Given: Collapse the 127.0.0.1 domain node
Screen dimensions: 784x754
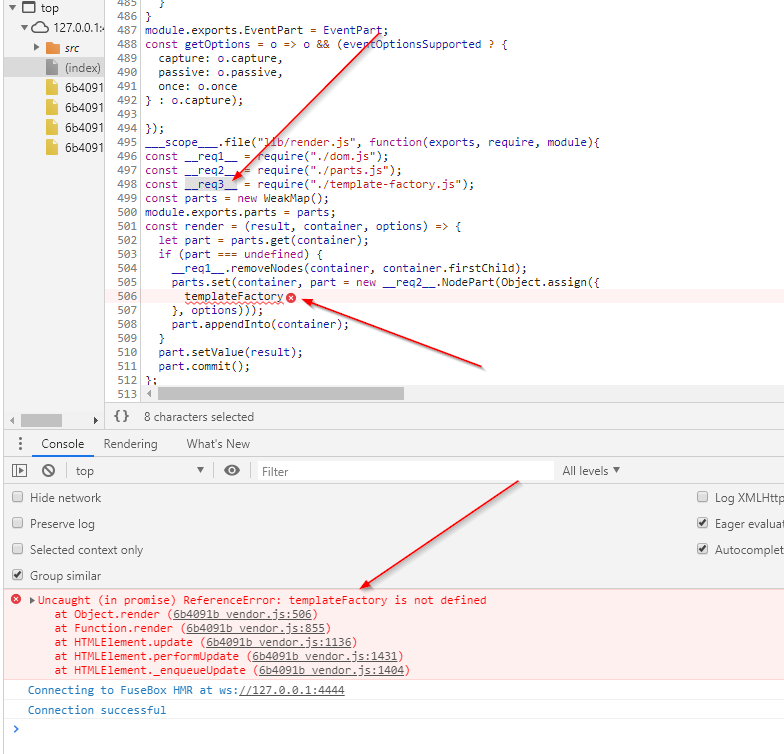Looking at the screenshot, I should 24,28.
